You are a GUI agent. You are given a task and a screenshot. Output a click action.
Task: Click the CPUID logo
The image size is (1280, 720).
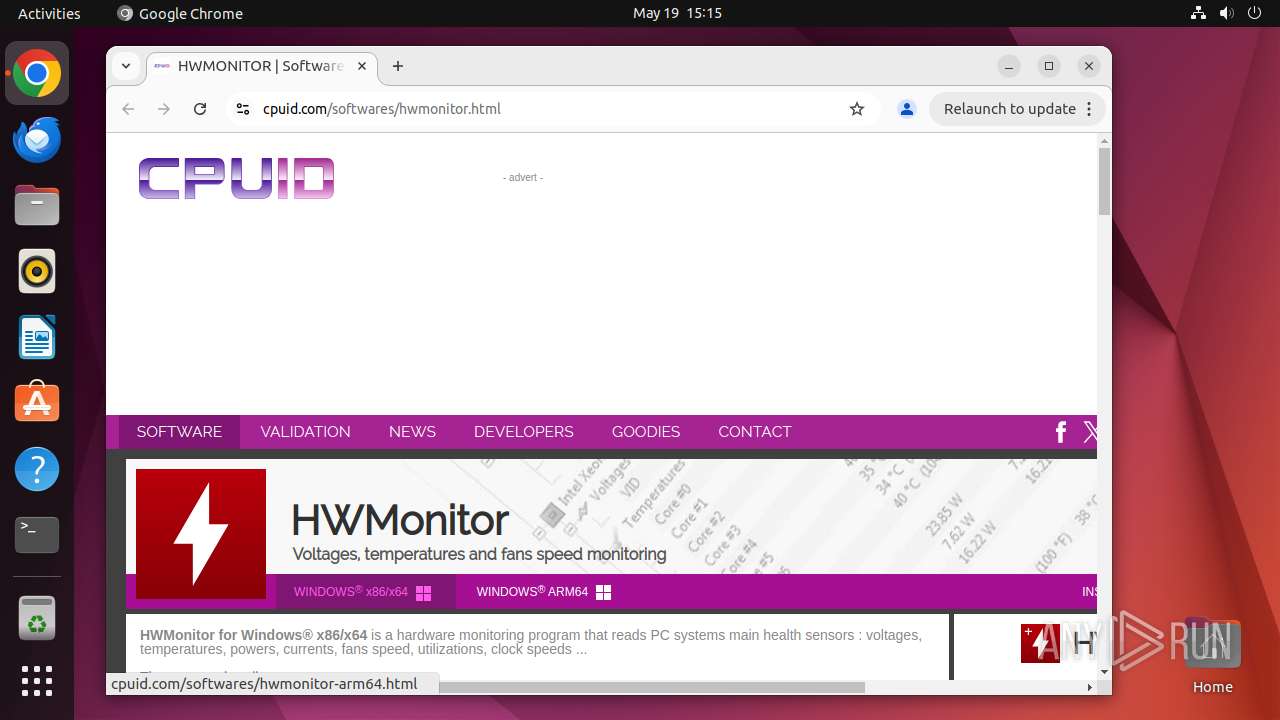pos(236,178)
